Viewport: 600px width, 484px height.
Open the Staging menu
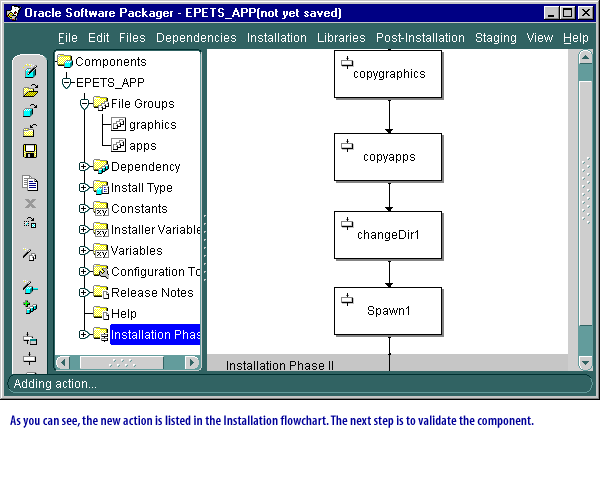pyautogui.click(x=496, y=38)
